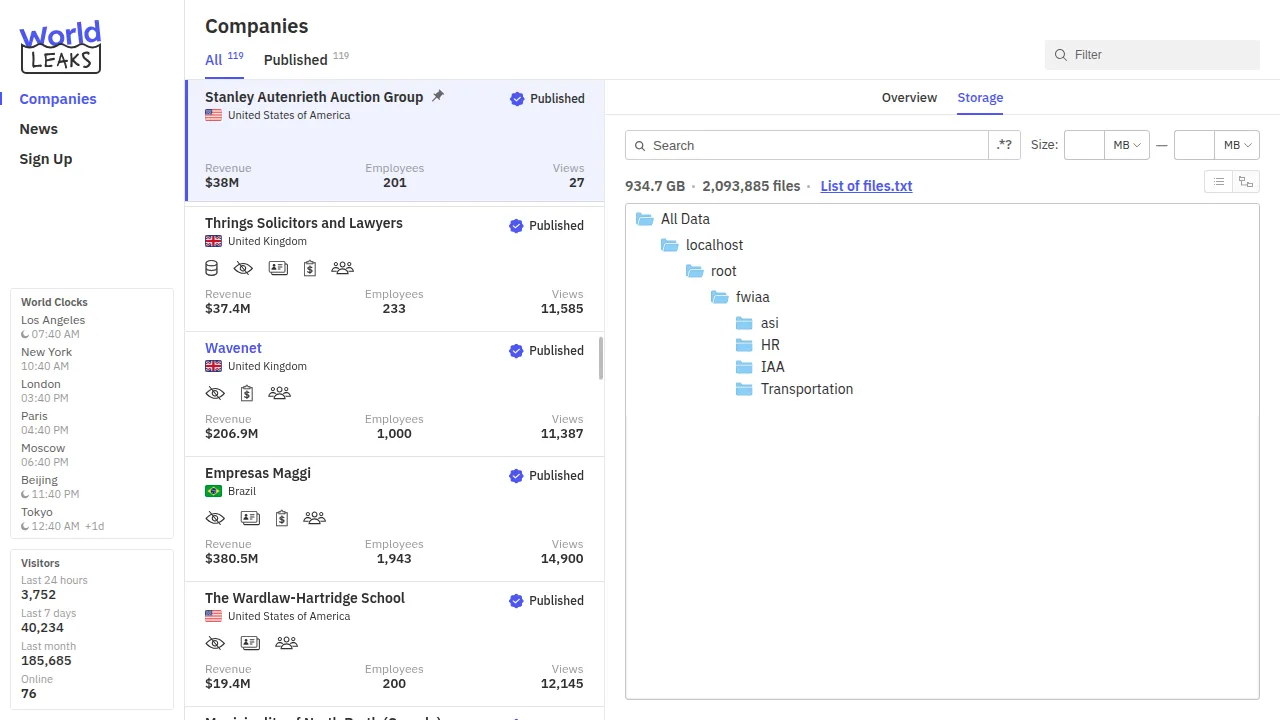
Task: Click the pin icon beside Stanley Autenrieth Auction Group
Action: (x=437, y=97)
